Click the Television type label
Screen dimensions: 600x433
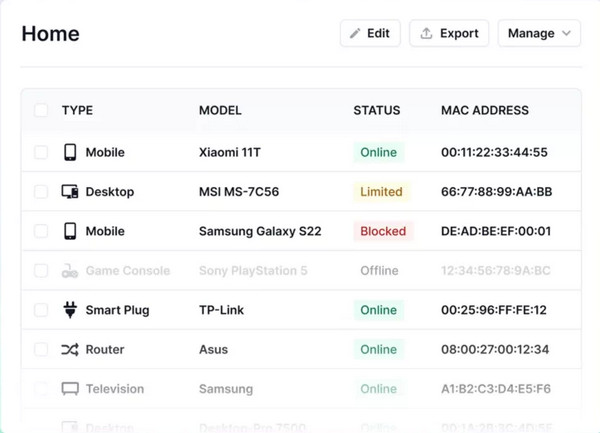click(x=115, y=389)
